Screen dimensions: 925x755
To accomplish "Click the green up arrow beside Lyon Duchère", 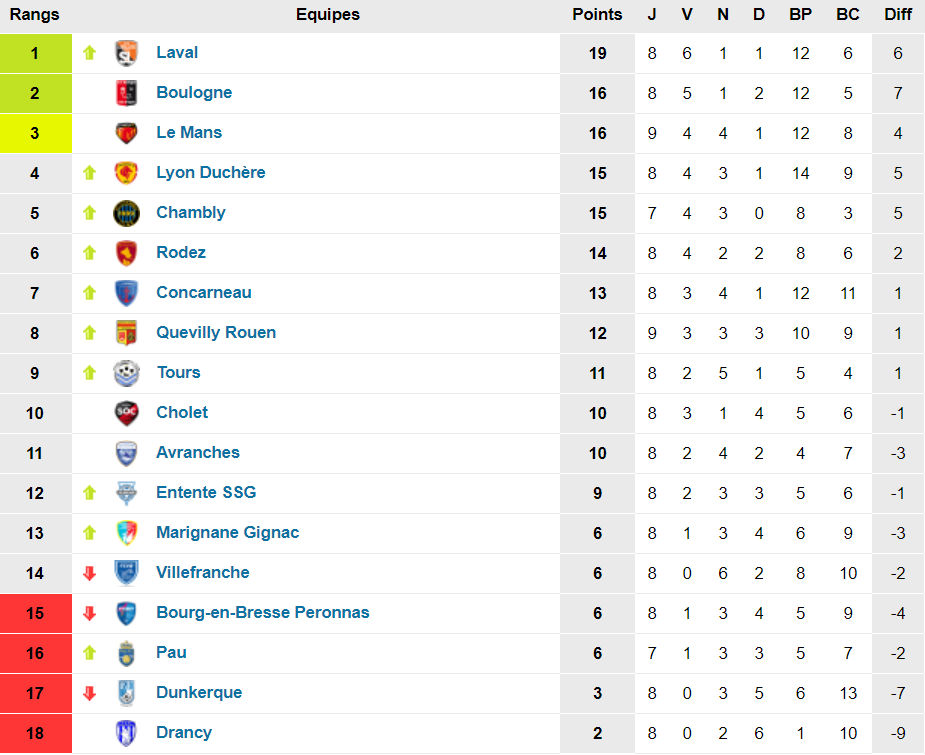I will click(x=89, y=173).
